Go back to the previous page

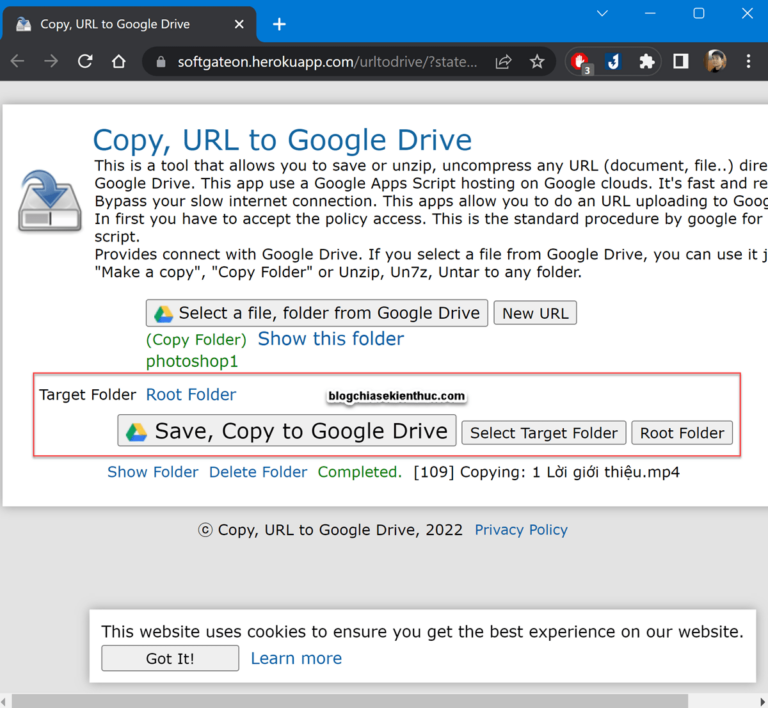tap(18, 62)
